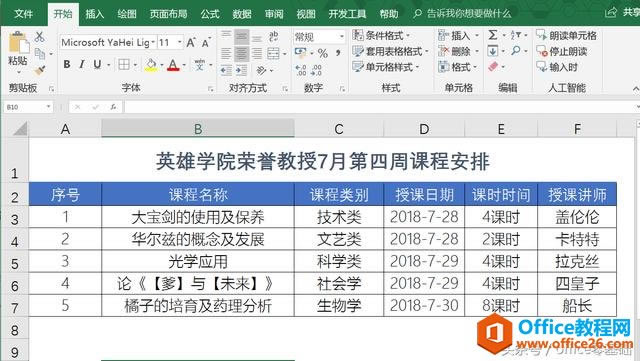Click the insert function fx icon
Image resolution: width=640 pixels, height=361 pixels.
coord(113,107)
